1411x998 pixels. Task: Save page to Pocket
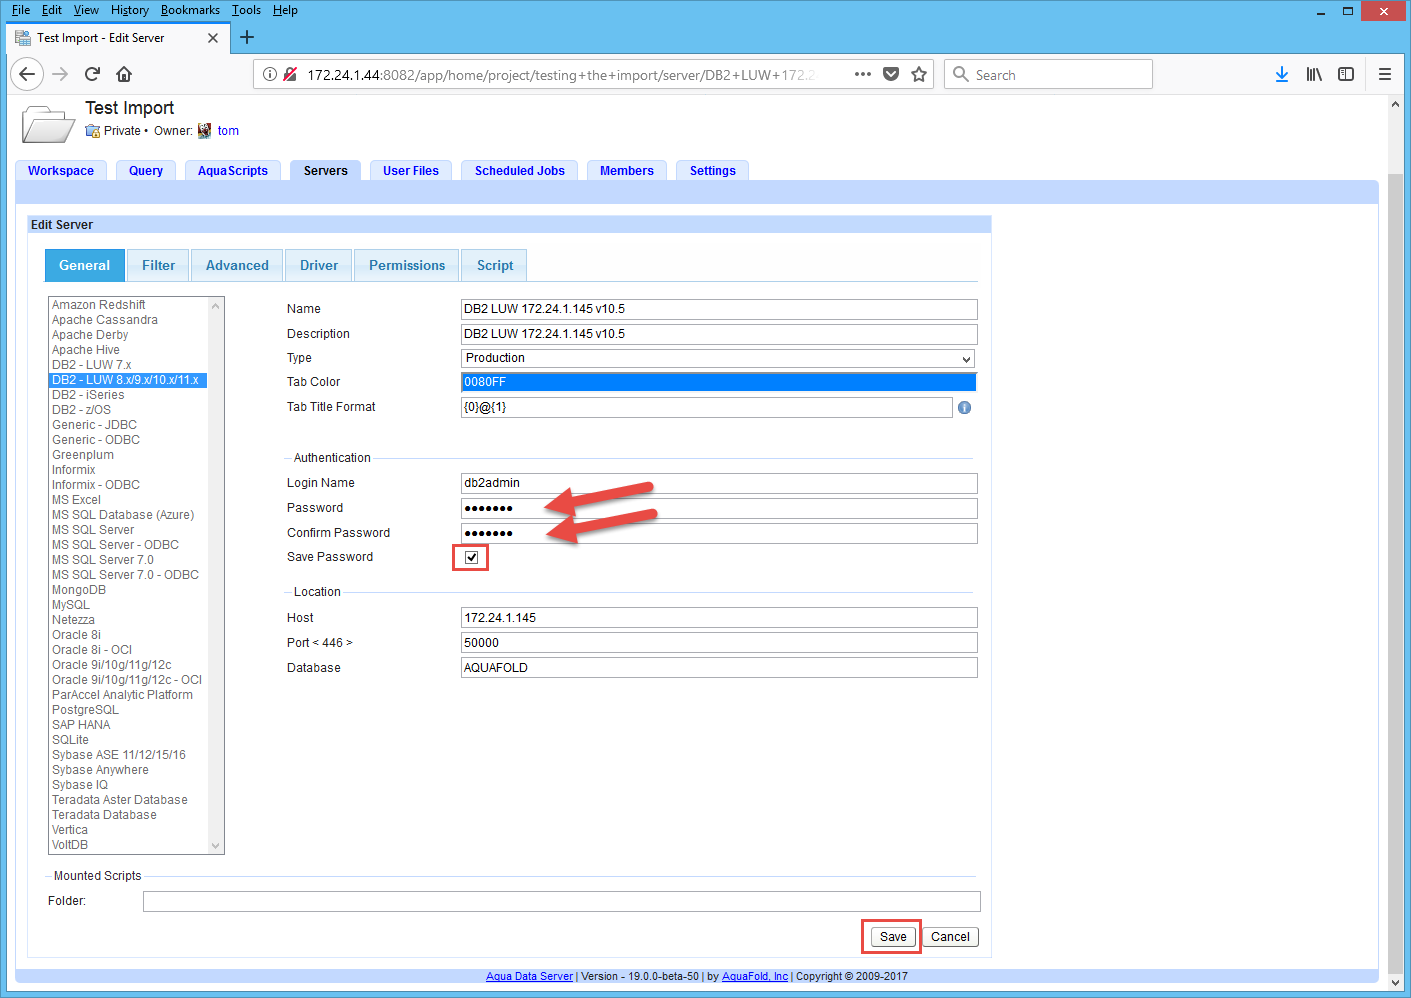pyautogui.click(x=891, y=74)
